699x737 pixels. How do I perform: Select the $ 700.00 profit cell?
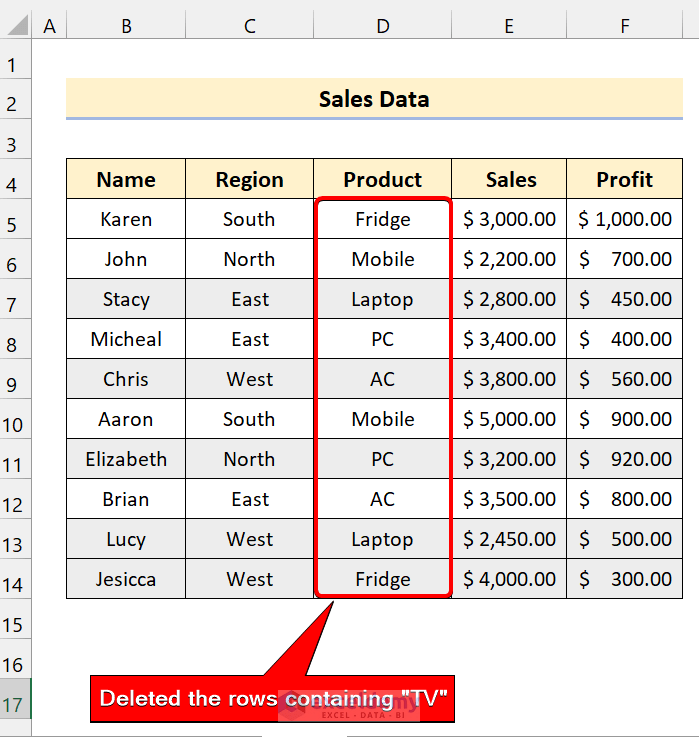(625, 259)
